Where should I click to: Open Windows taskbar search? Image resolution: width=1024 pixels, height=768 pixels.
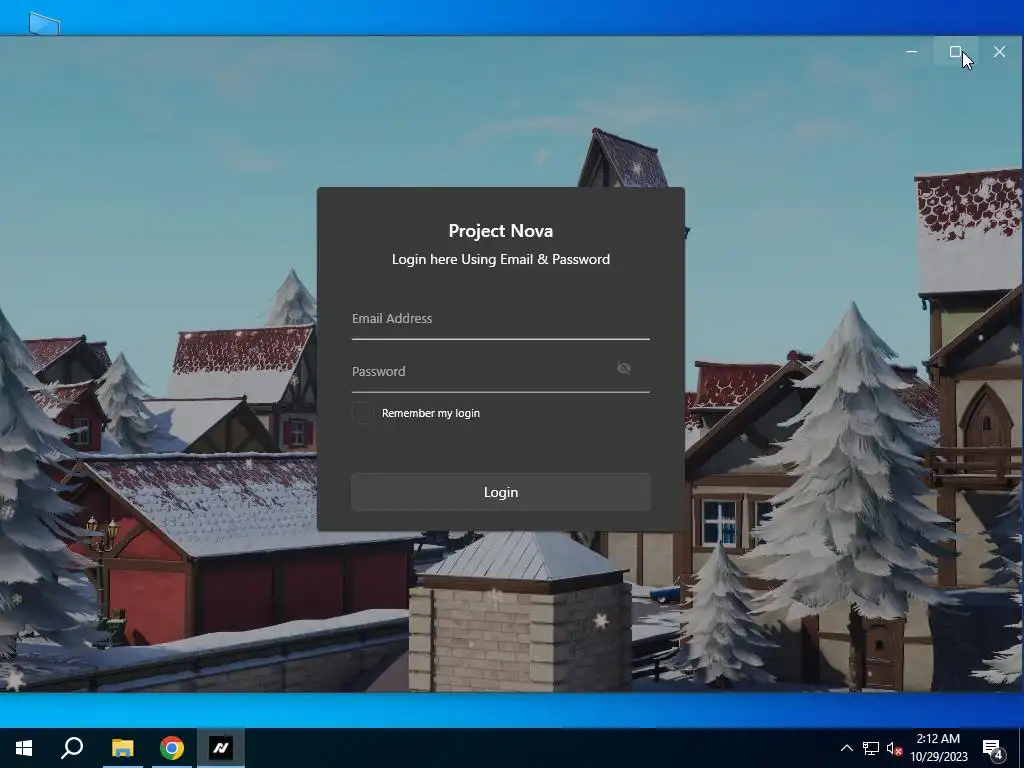72,748
